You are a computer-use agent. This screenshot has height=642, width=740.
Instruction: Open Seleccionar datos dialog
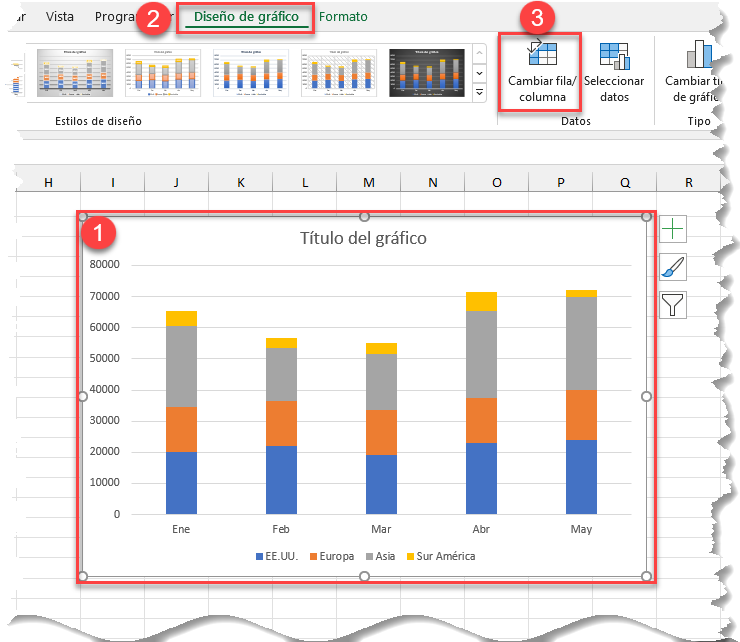click(614, 72)
